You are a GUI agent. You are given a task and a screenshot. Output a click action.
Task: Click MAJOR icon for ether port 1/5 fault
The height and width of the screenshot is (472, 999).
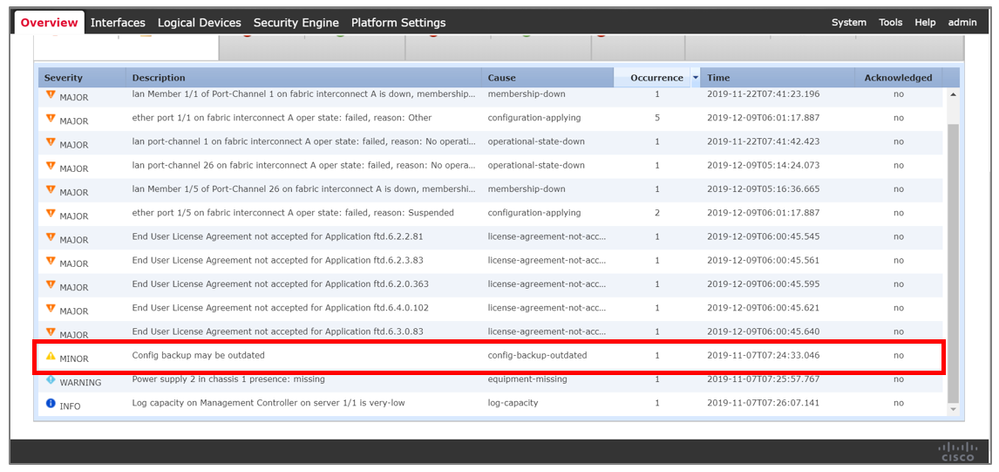pos(51,213)
